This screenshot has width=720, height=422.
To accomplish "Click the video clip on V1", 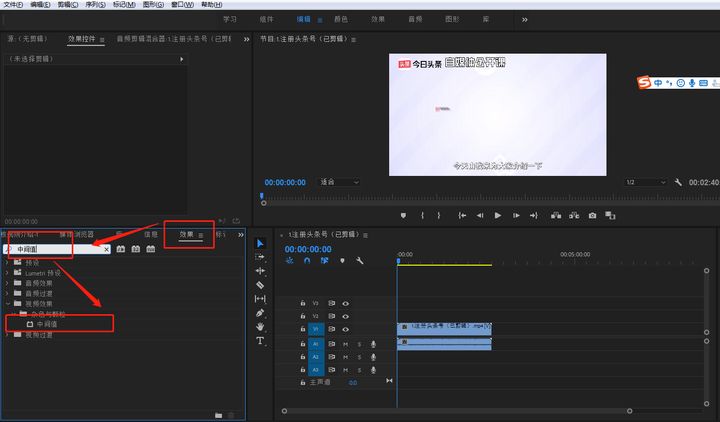I will point(444,329).
